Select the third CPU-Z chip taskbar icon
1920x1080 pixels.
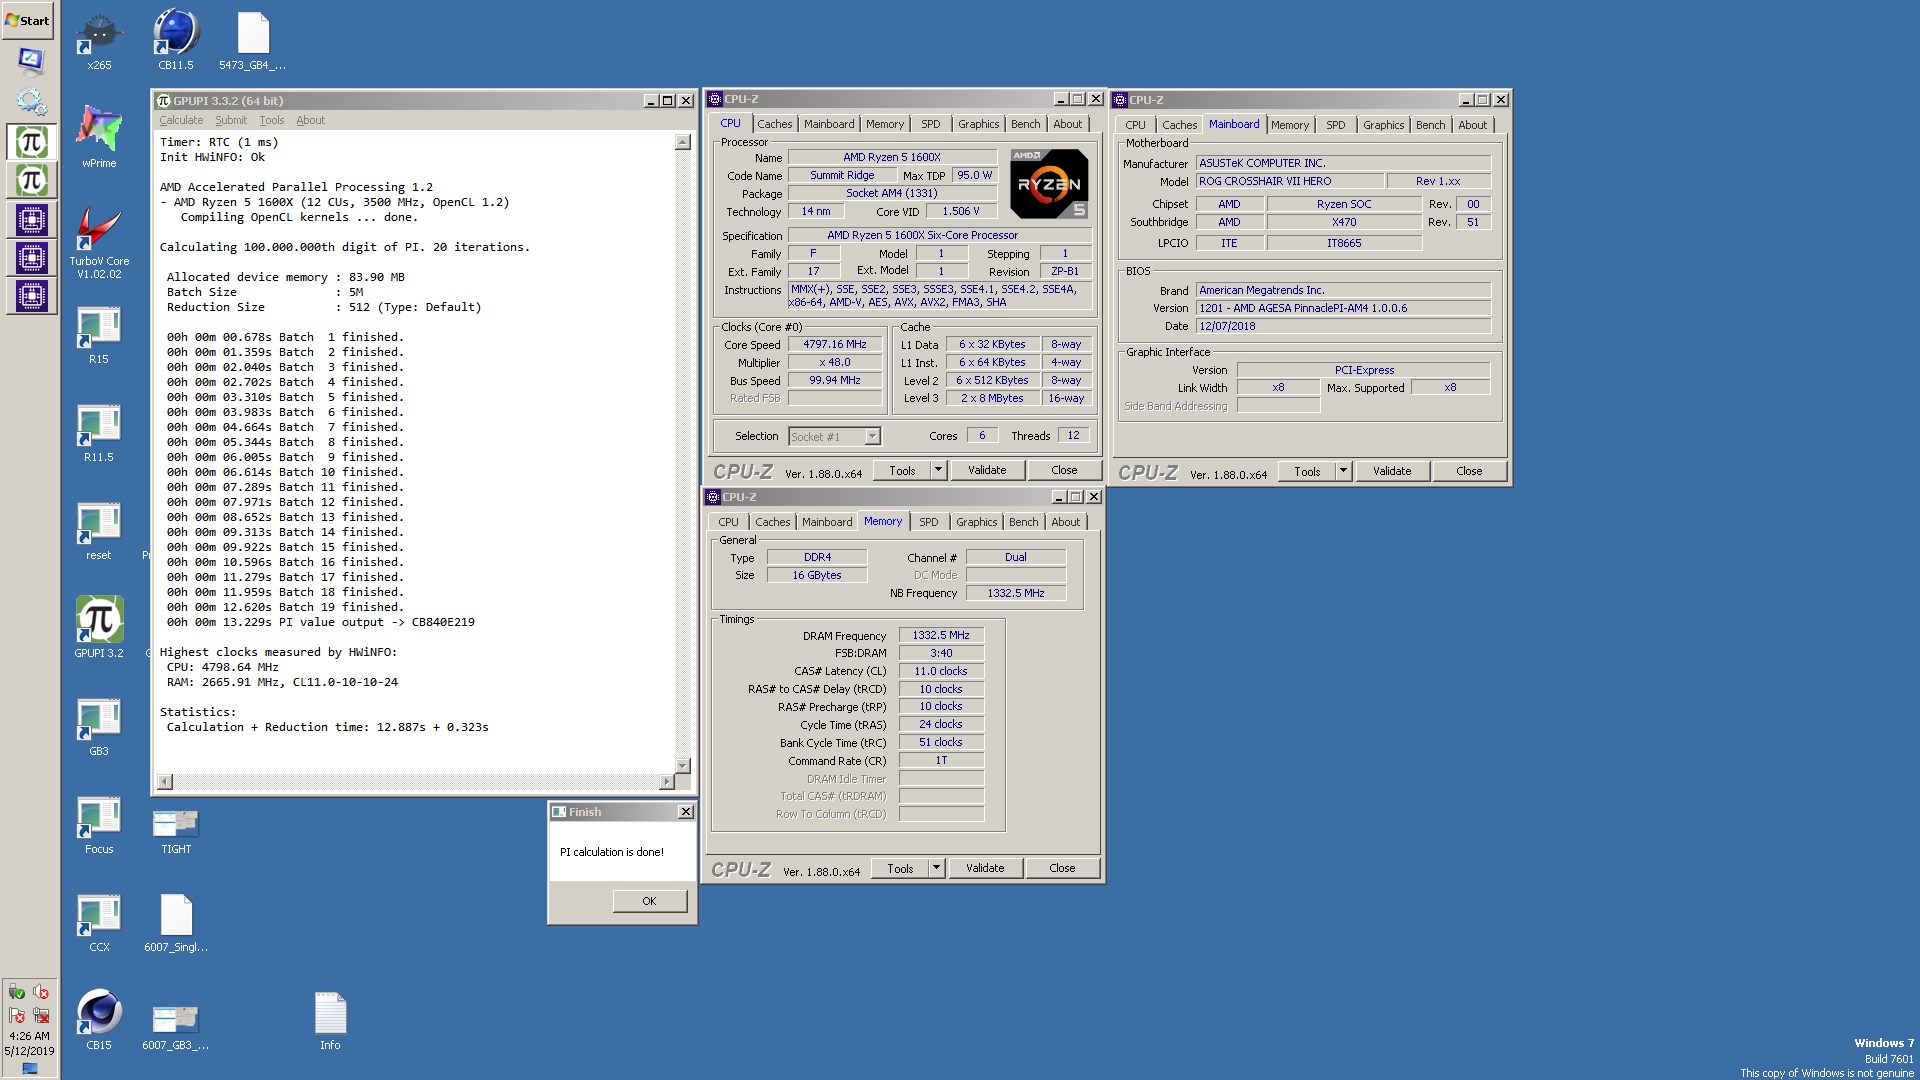31,296
